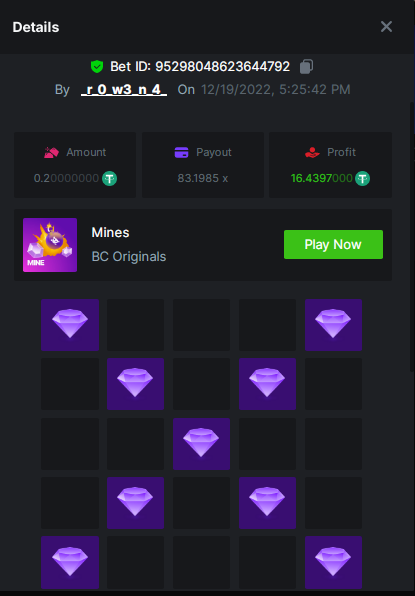Image resolution: width=415 pixels, height=596 pixels.
Task: Open the r_0_w3_n_4 user profile
Action: 124,90
